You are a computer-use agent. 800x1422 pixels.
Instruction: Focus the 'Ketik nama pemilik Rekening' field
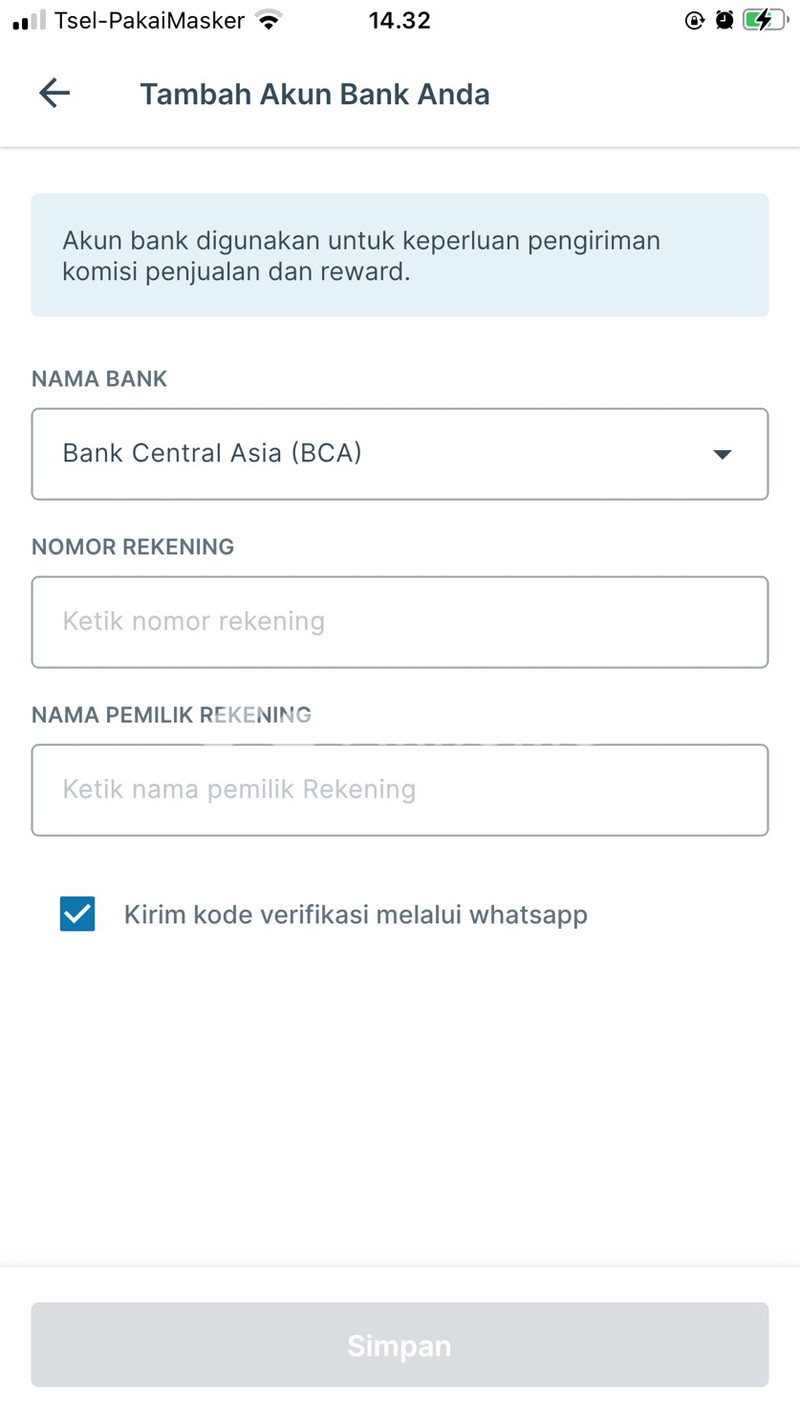point(399,790)
